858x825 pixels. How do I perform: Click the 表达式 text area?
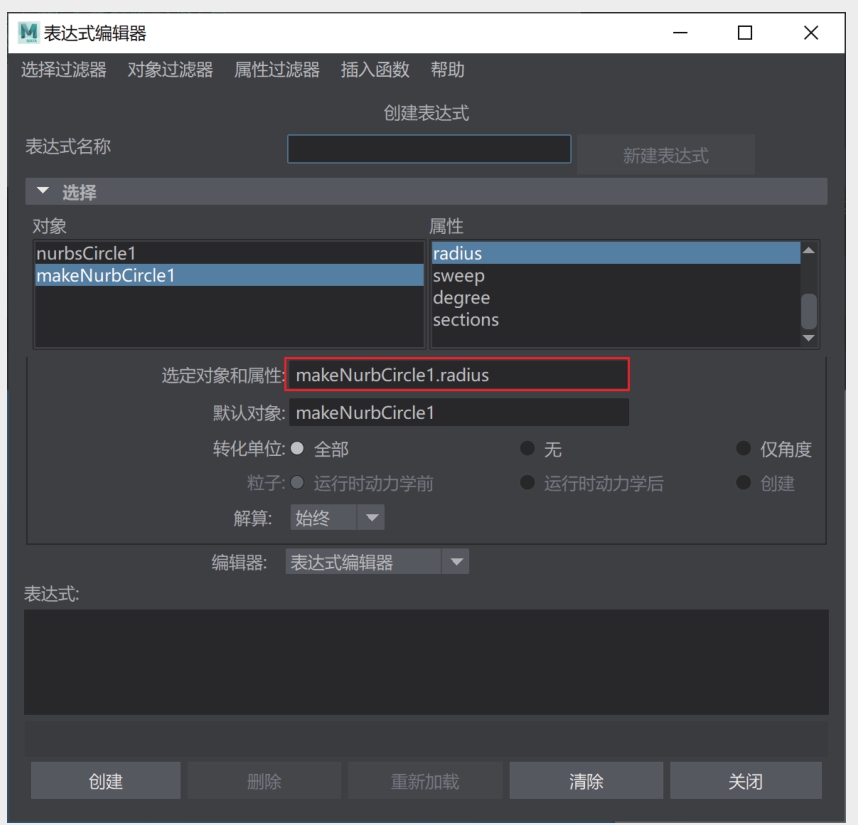click(426, 662)
